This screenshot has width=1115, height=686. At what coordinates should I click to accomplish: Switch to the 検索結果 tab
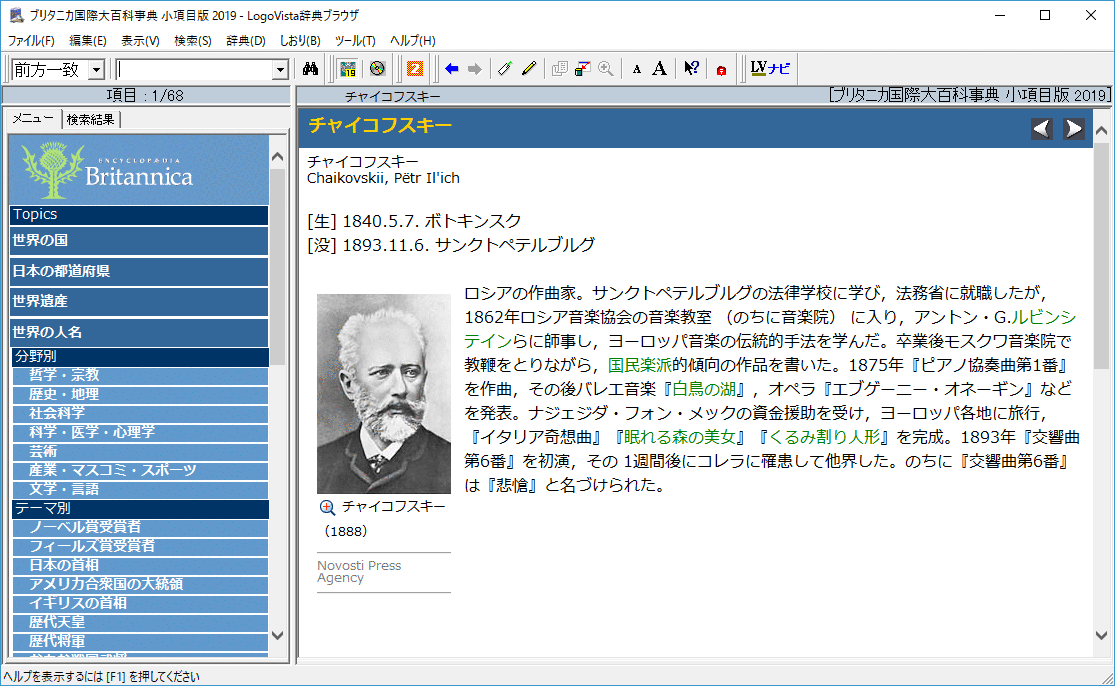[90, 119]
